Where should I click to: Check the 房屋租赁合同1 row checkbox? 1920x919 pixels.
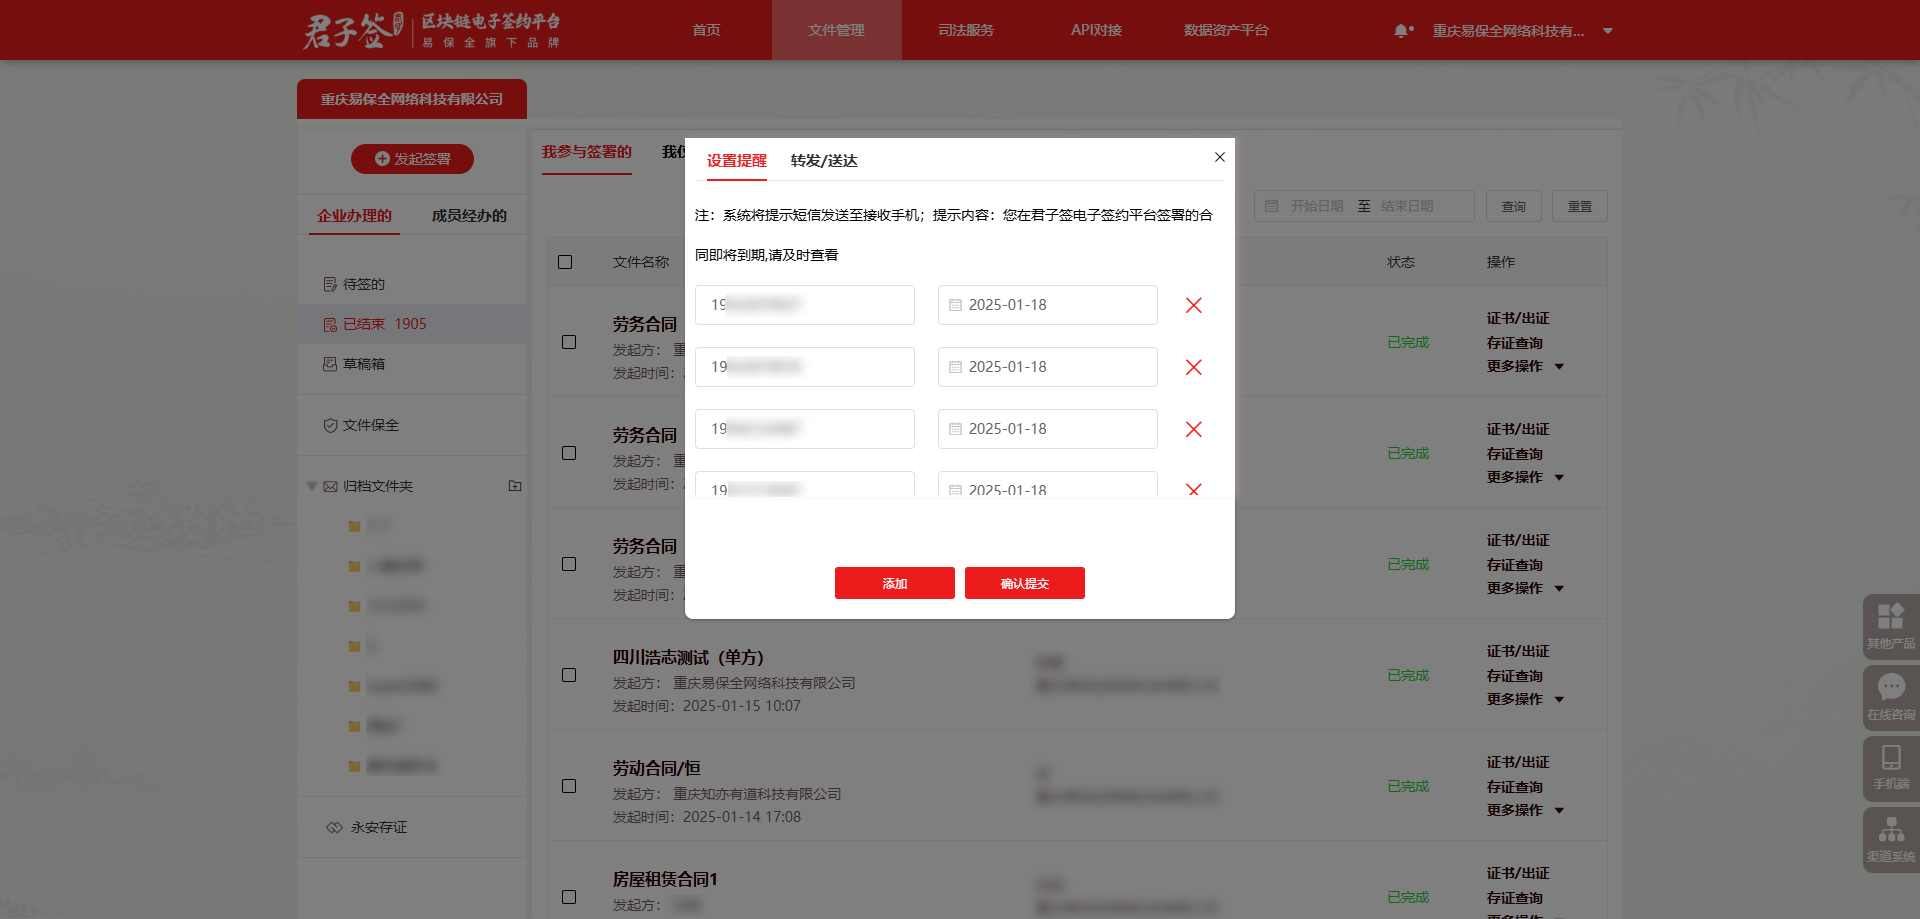coord(569,897)
